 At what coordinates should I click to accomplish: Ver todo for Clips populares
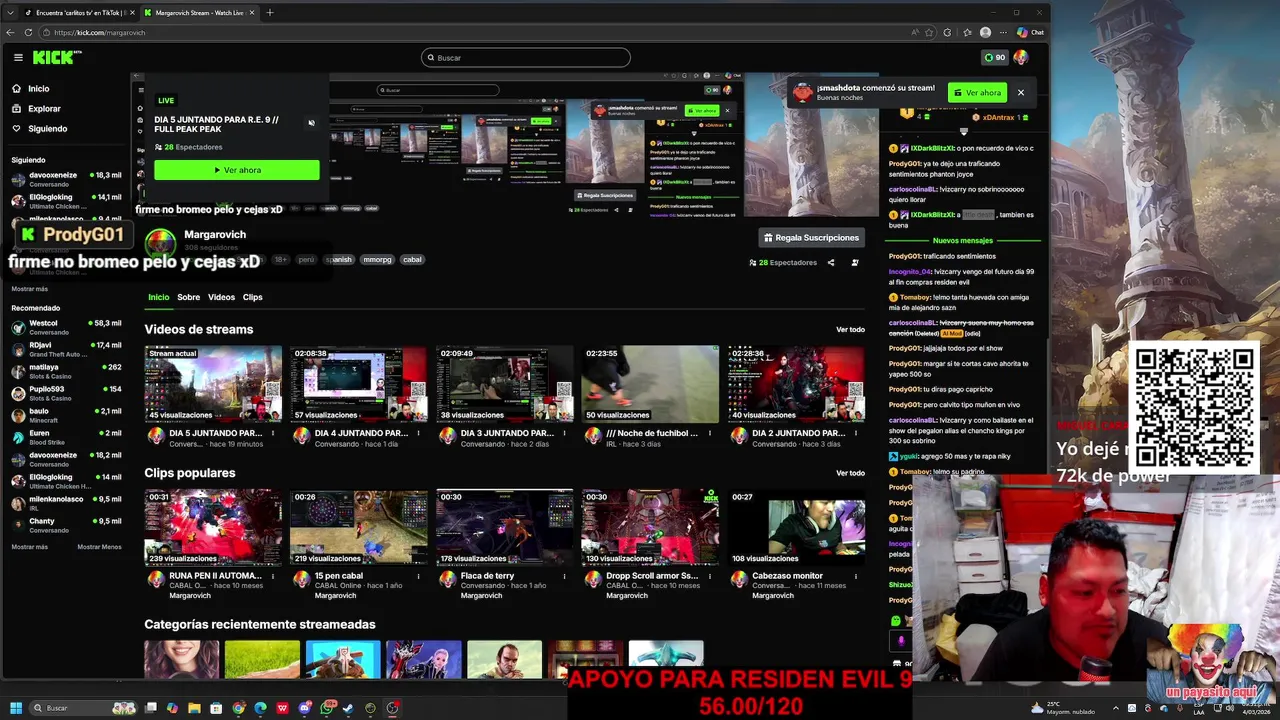[x=850, y=474]
